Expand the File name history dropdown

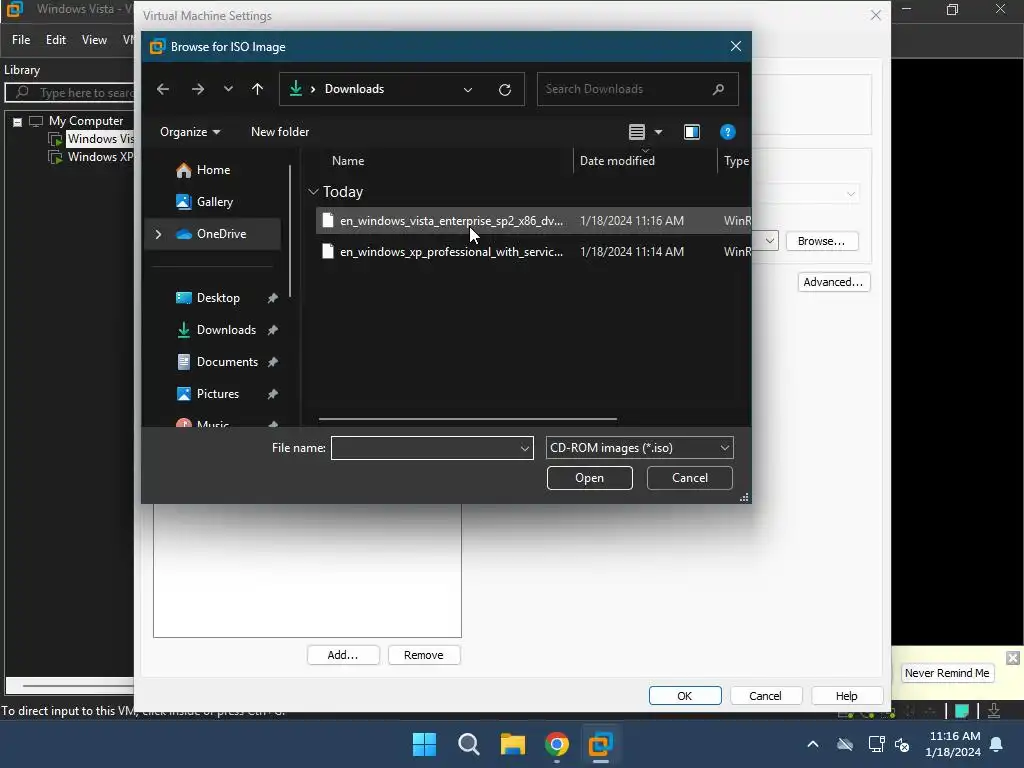point(524,448)
